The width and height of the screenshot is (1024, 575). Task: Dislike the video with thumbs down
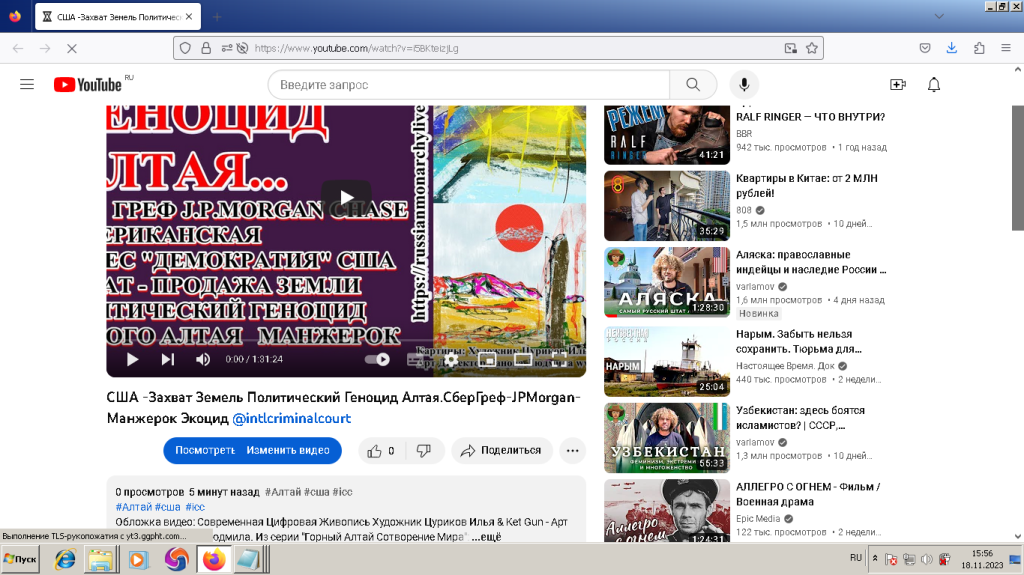(x=424, y=451)
